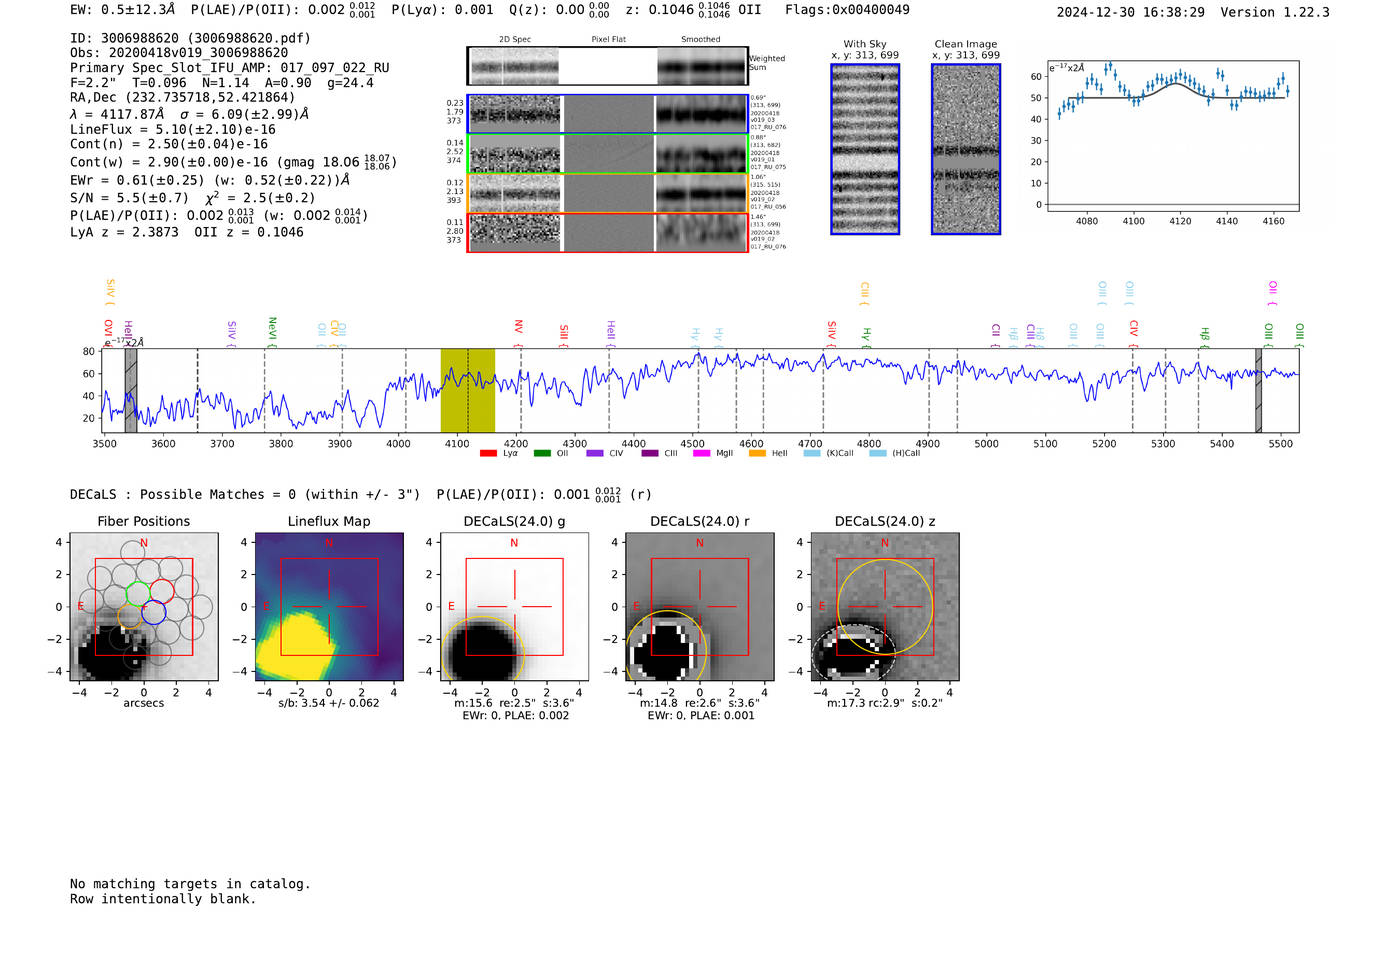
Task: Click the '2D Spec' column header
Action: [x=515, y=39]
